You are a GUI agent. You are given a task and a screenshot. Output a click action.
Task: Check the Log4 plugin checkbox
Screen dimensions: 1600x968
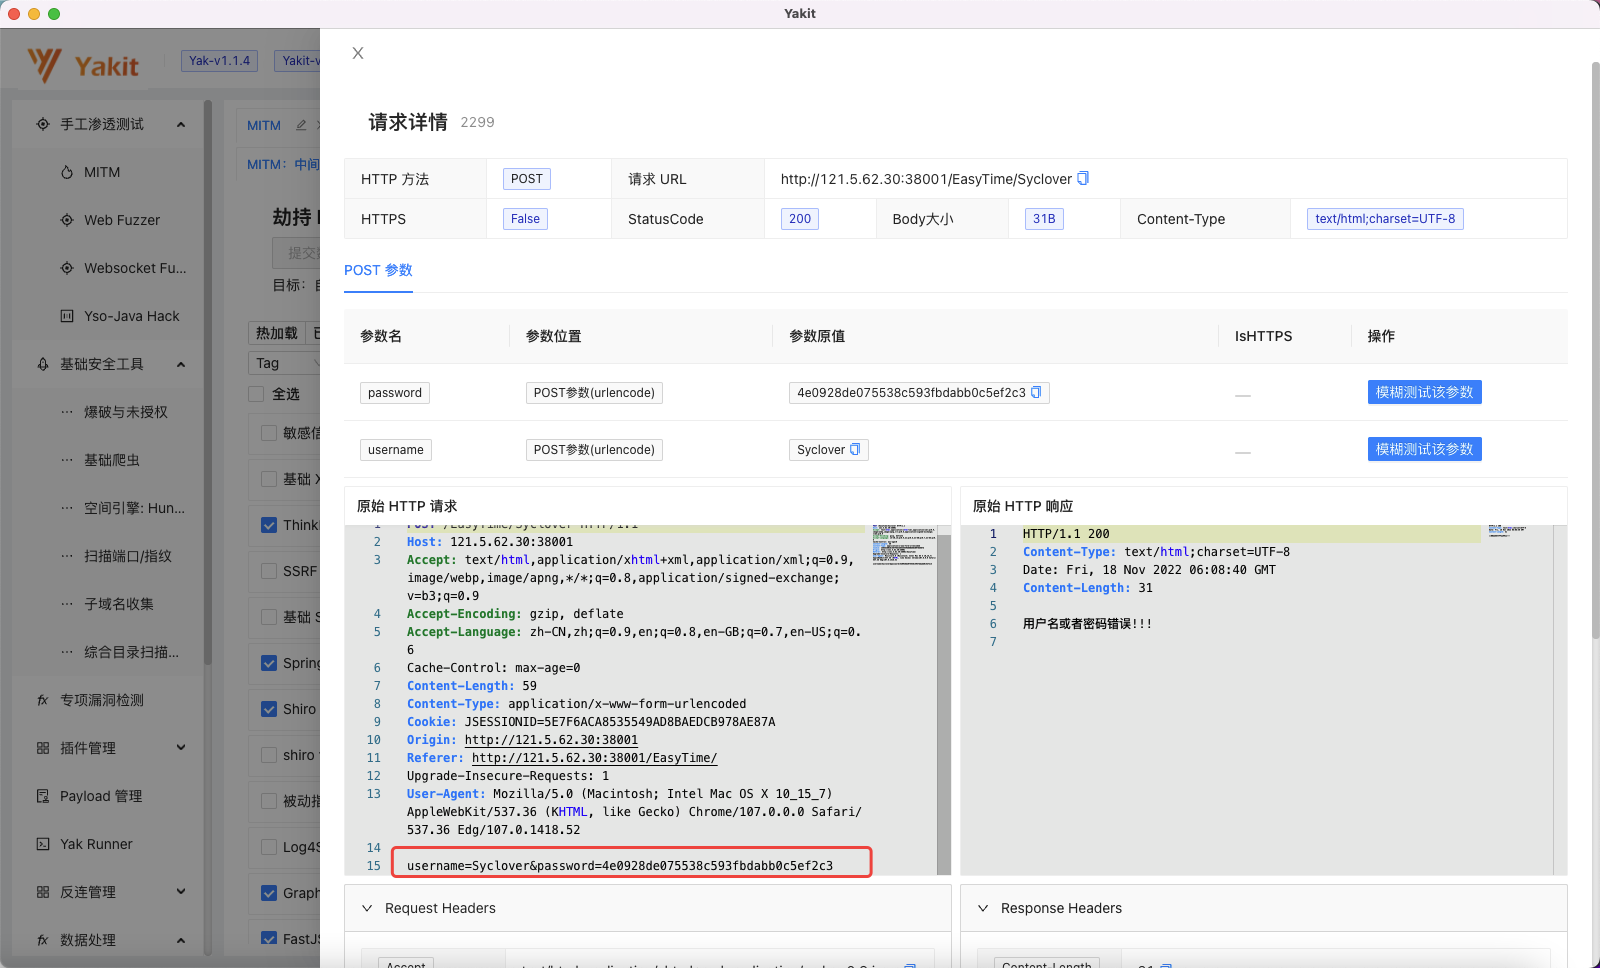tap(269, 847)
